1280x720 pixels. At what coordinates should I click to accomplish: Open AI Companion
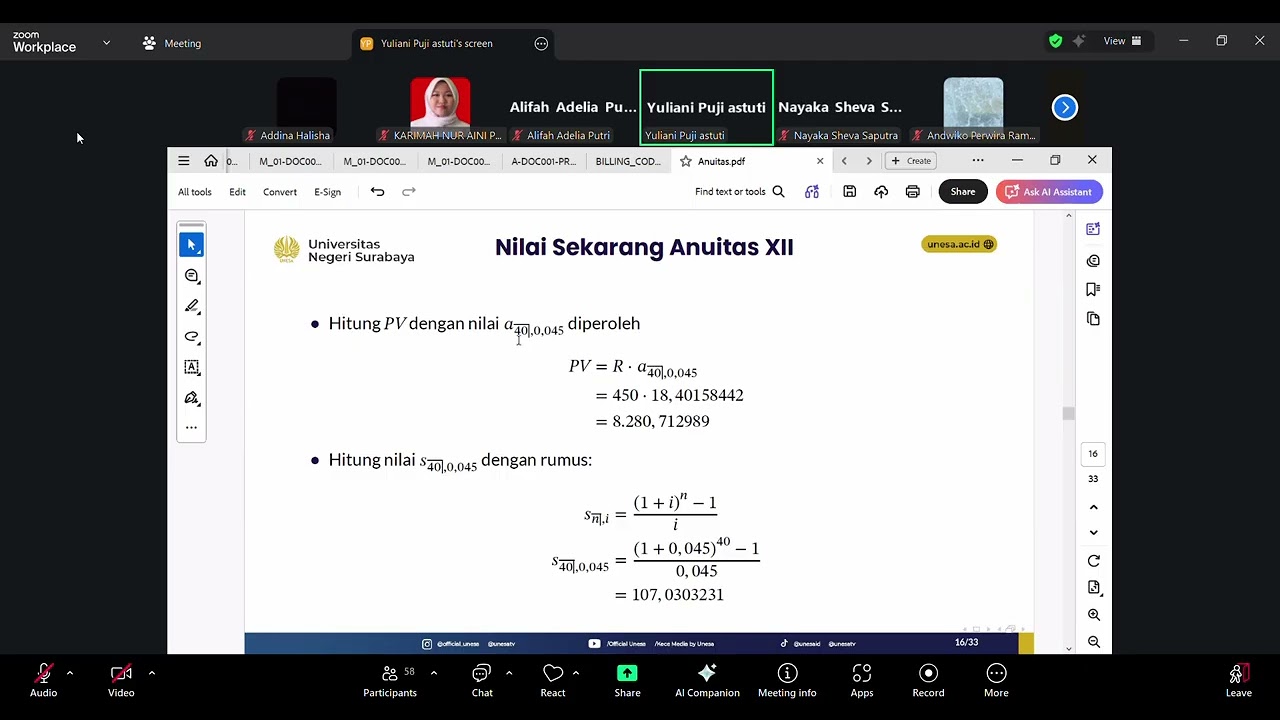tap(707, 681)
